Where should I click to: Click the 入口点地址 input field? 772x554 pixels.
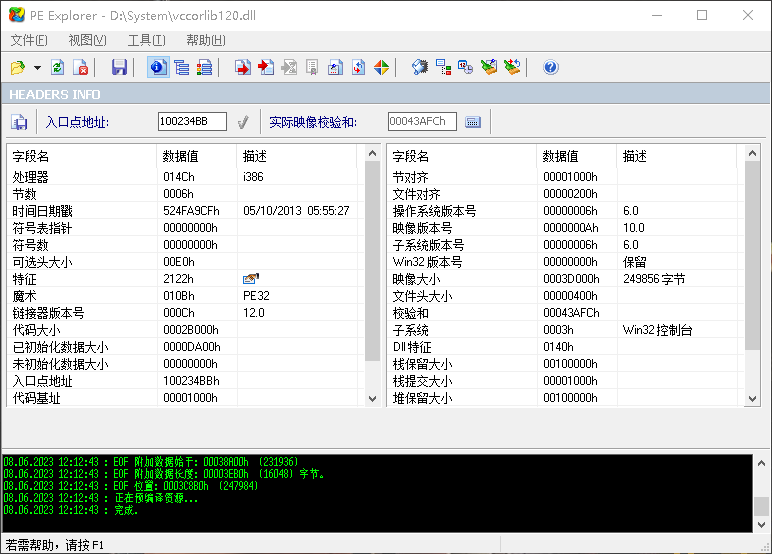click(192, 122)
